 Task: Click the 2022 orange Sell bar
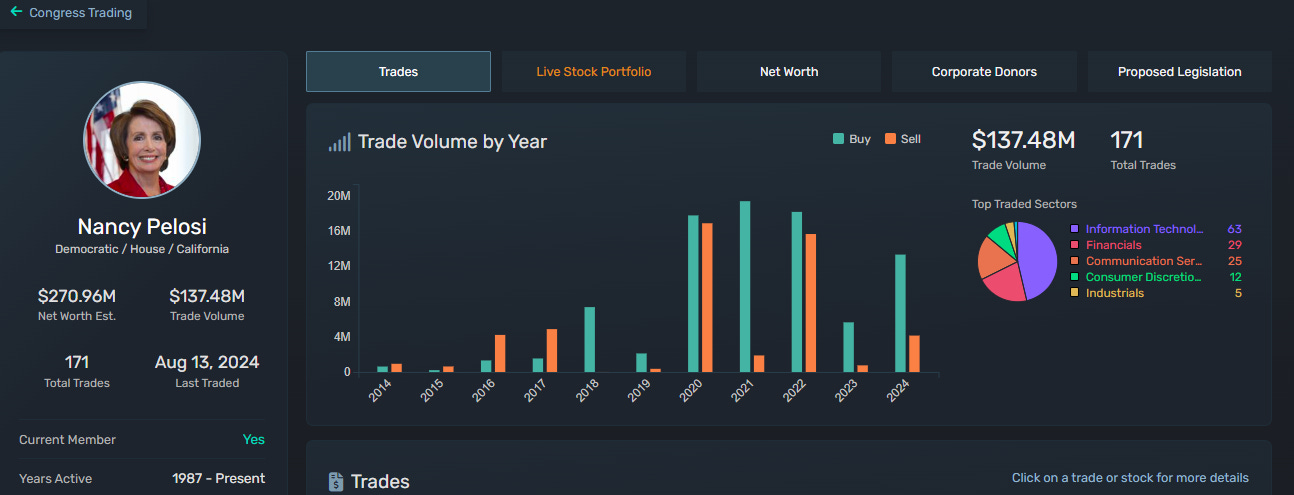[811, 304]
